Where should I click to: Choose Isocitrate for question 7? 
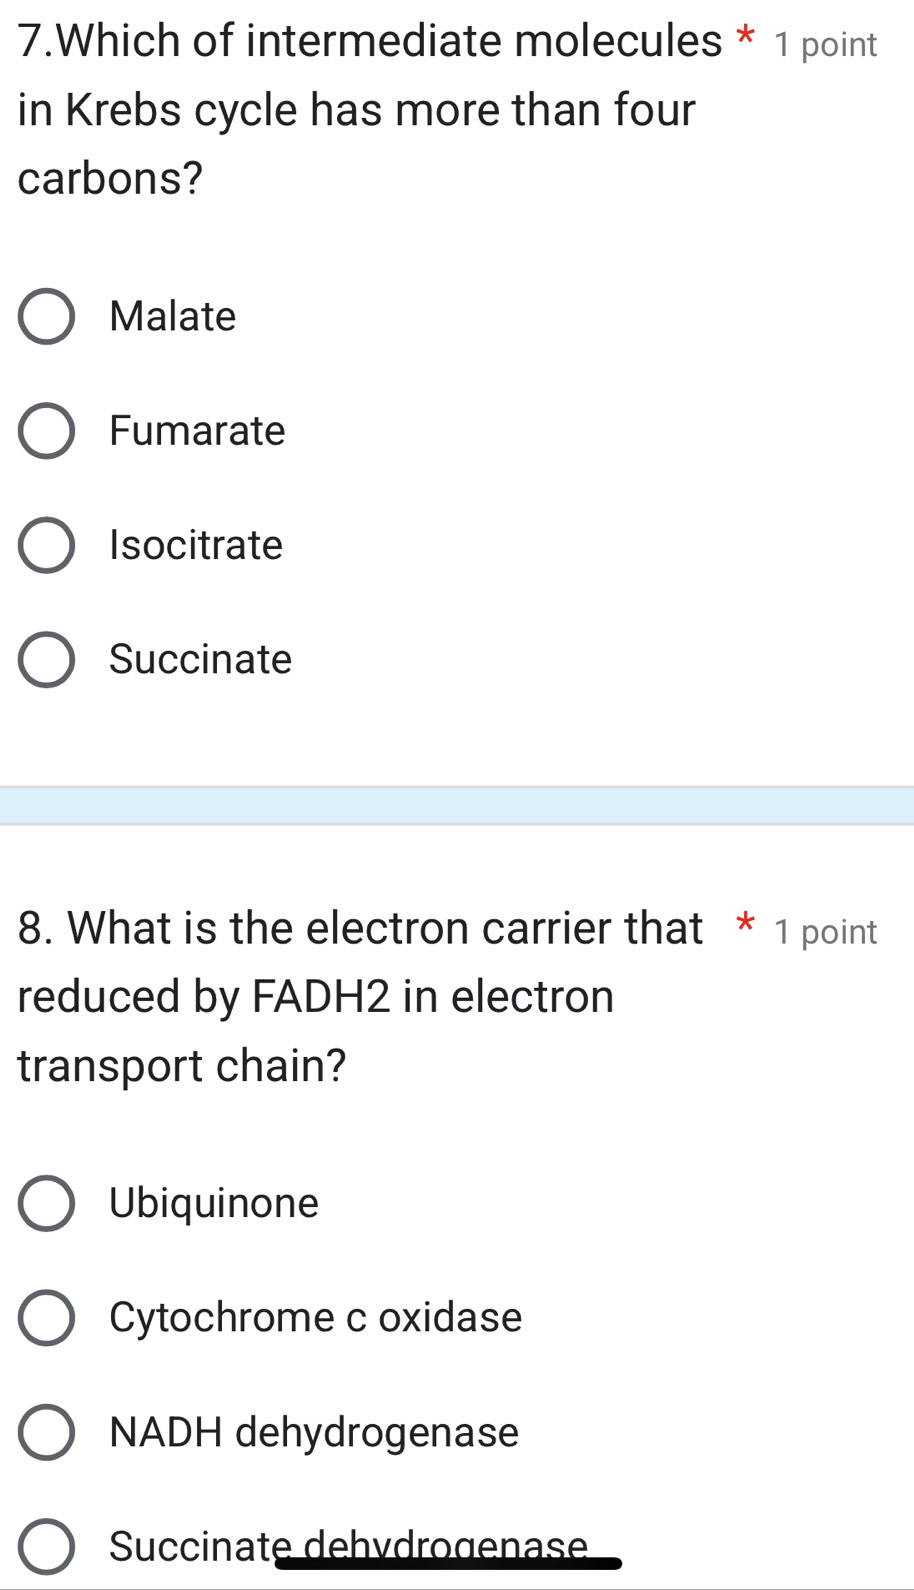[46, 544]
